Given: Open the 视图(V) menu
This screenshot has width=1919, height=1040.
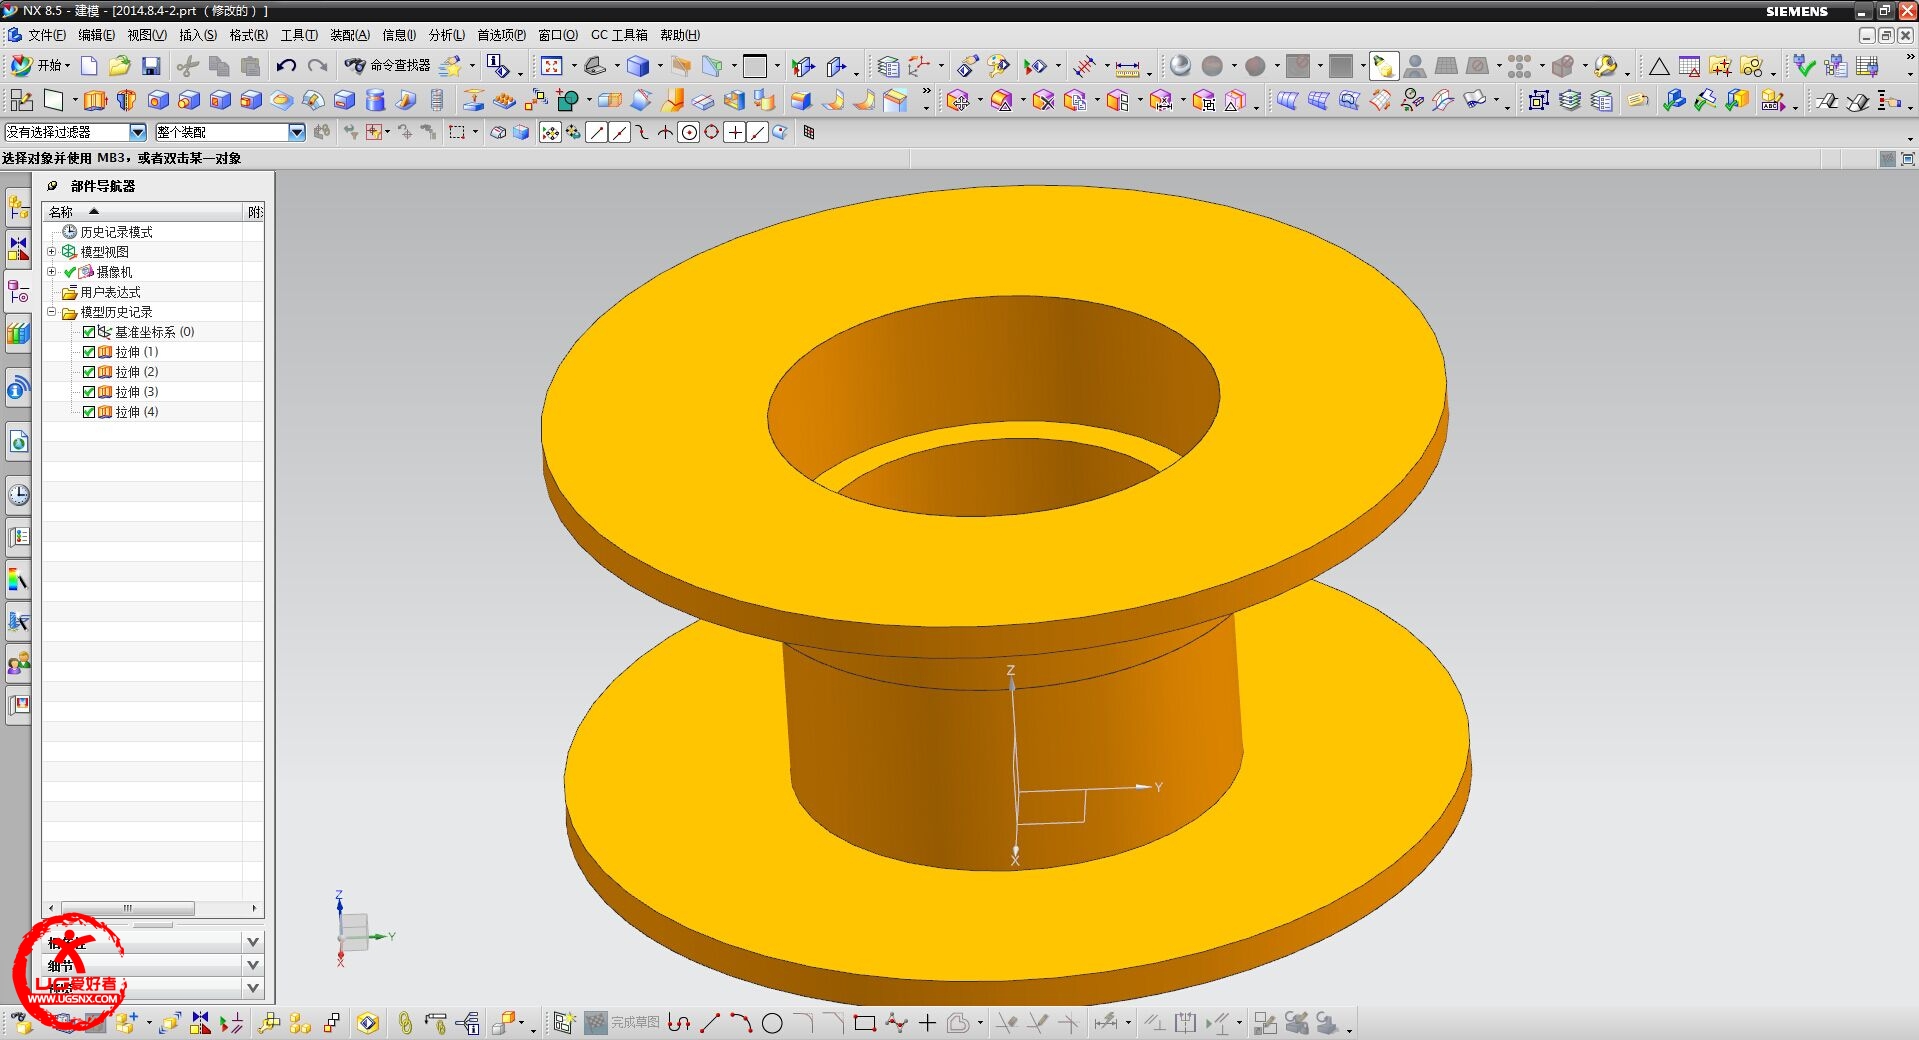Looking at the screenshot, I should click(x=146, y=35).
